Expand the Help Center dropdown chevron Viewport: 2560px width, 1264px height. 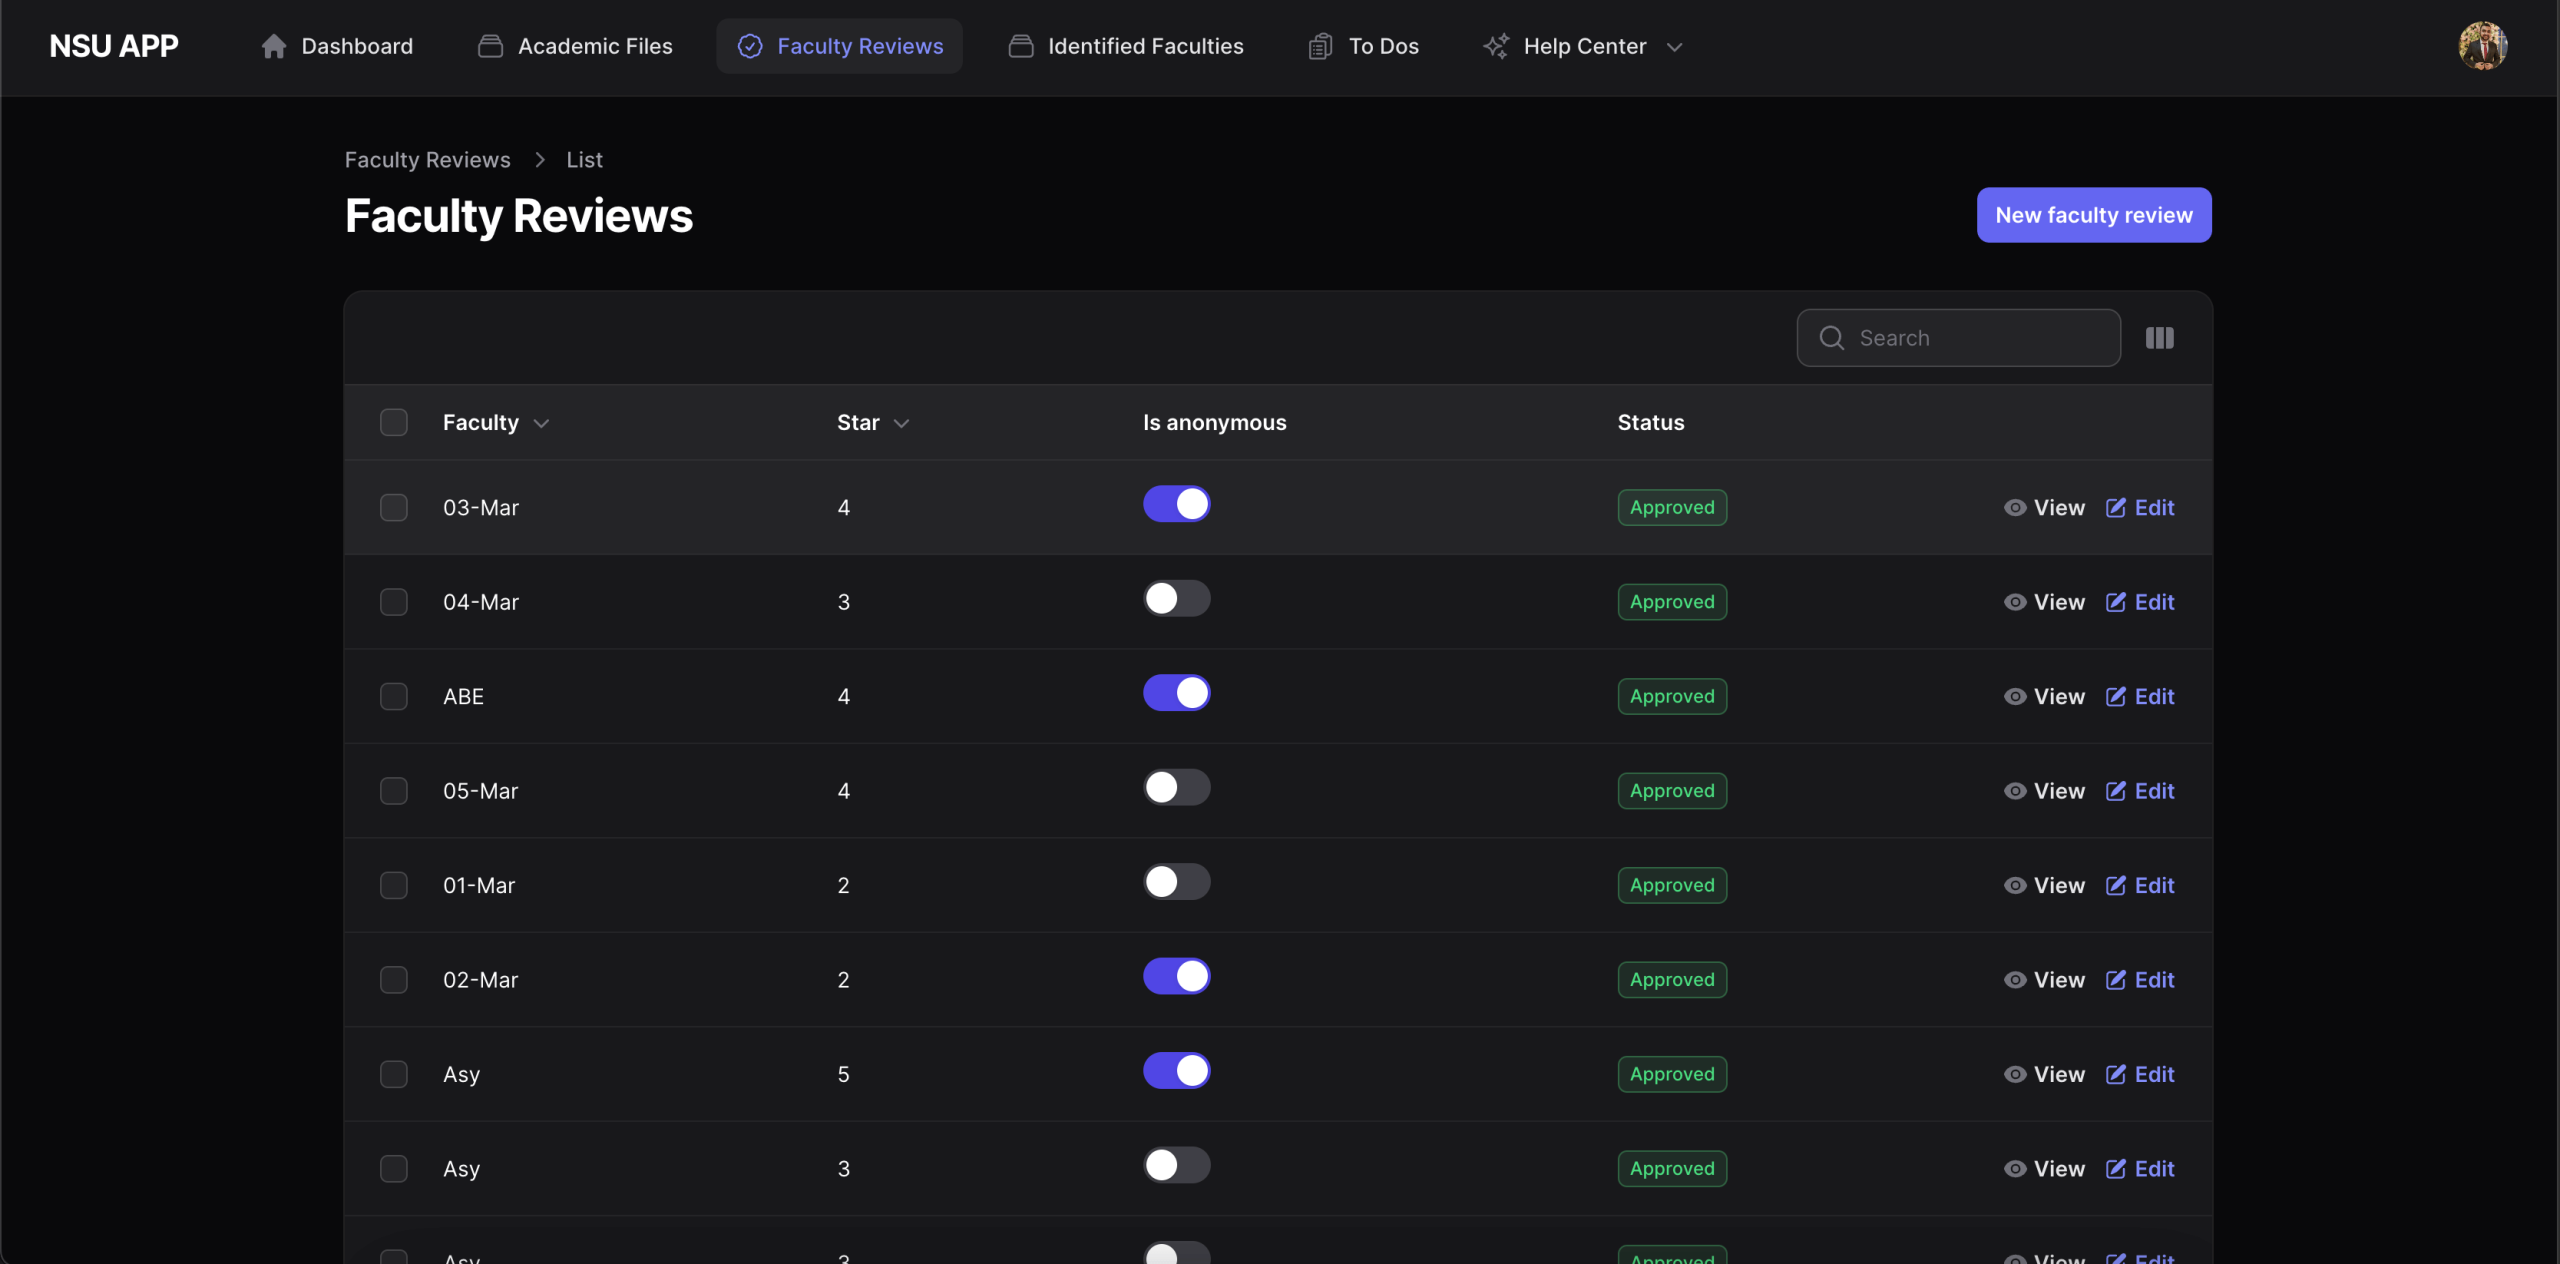[x=1675, y=47]
